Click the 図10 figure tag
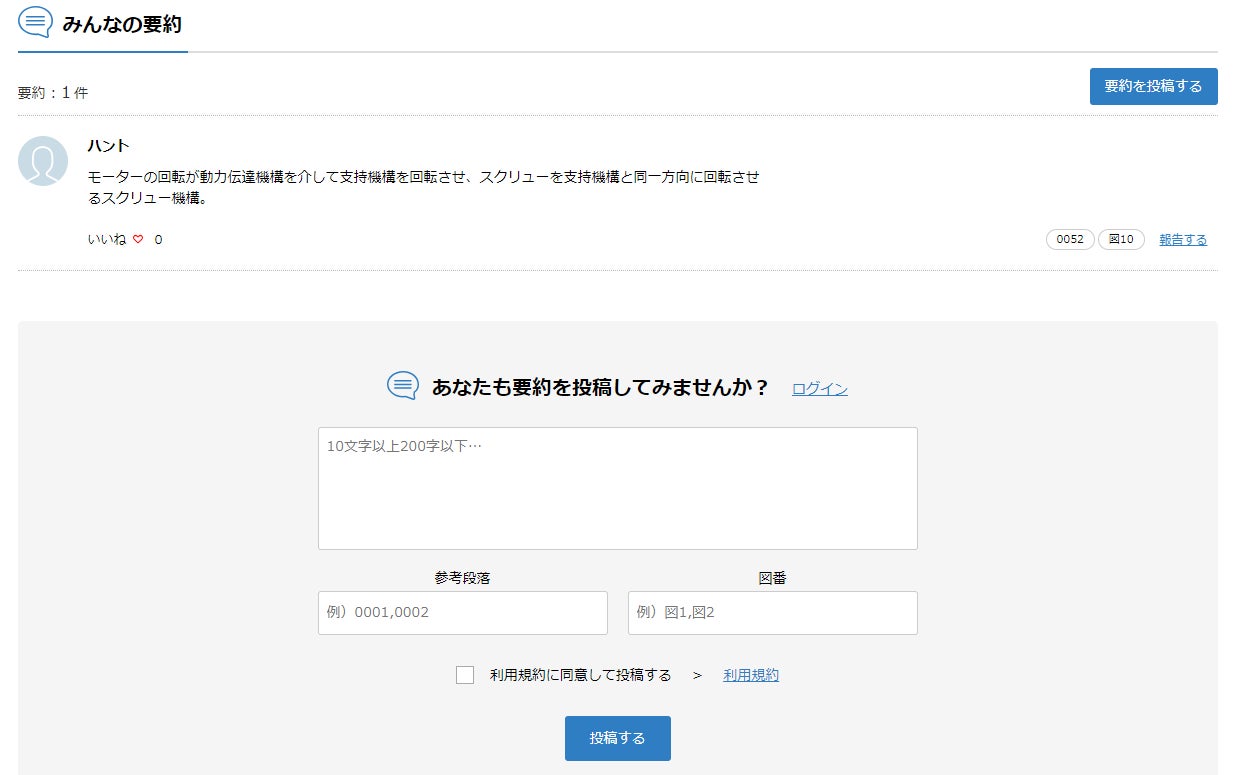1234x775 pixels. 1121,240
